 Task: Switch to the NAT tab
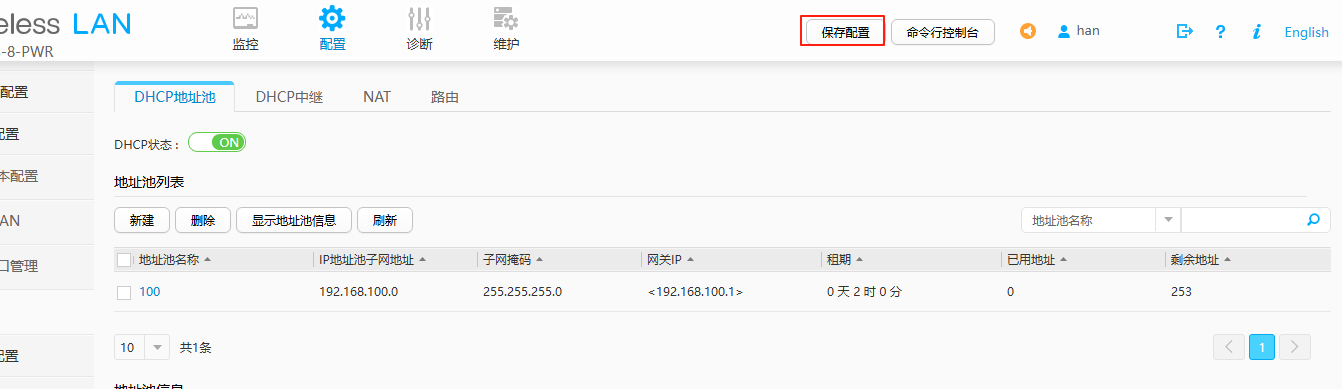[377, 97]
